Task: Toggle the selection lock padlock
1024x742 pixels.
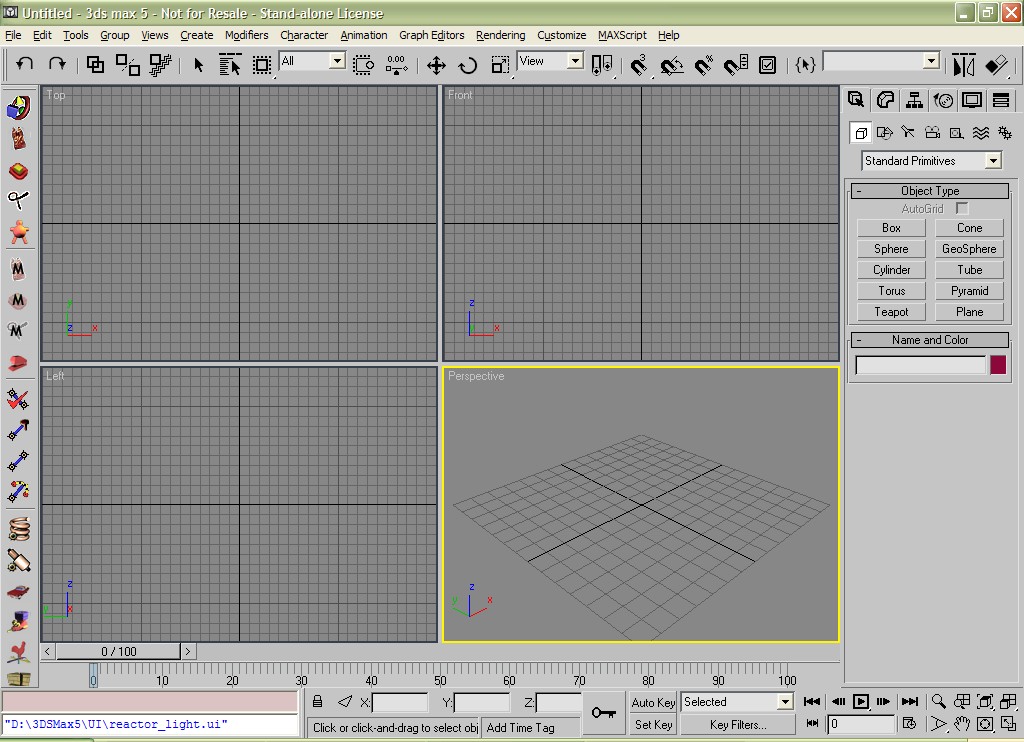Action: [317, 702]
